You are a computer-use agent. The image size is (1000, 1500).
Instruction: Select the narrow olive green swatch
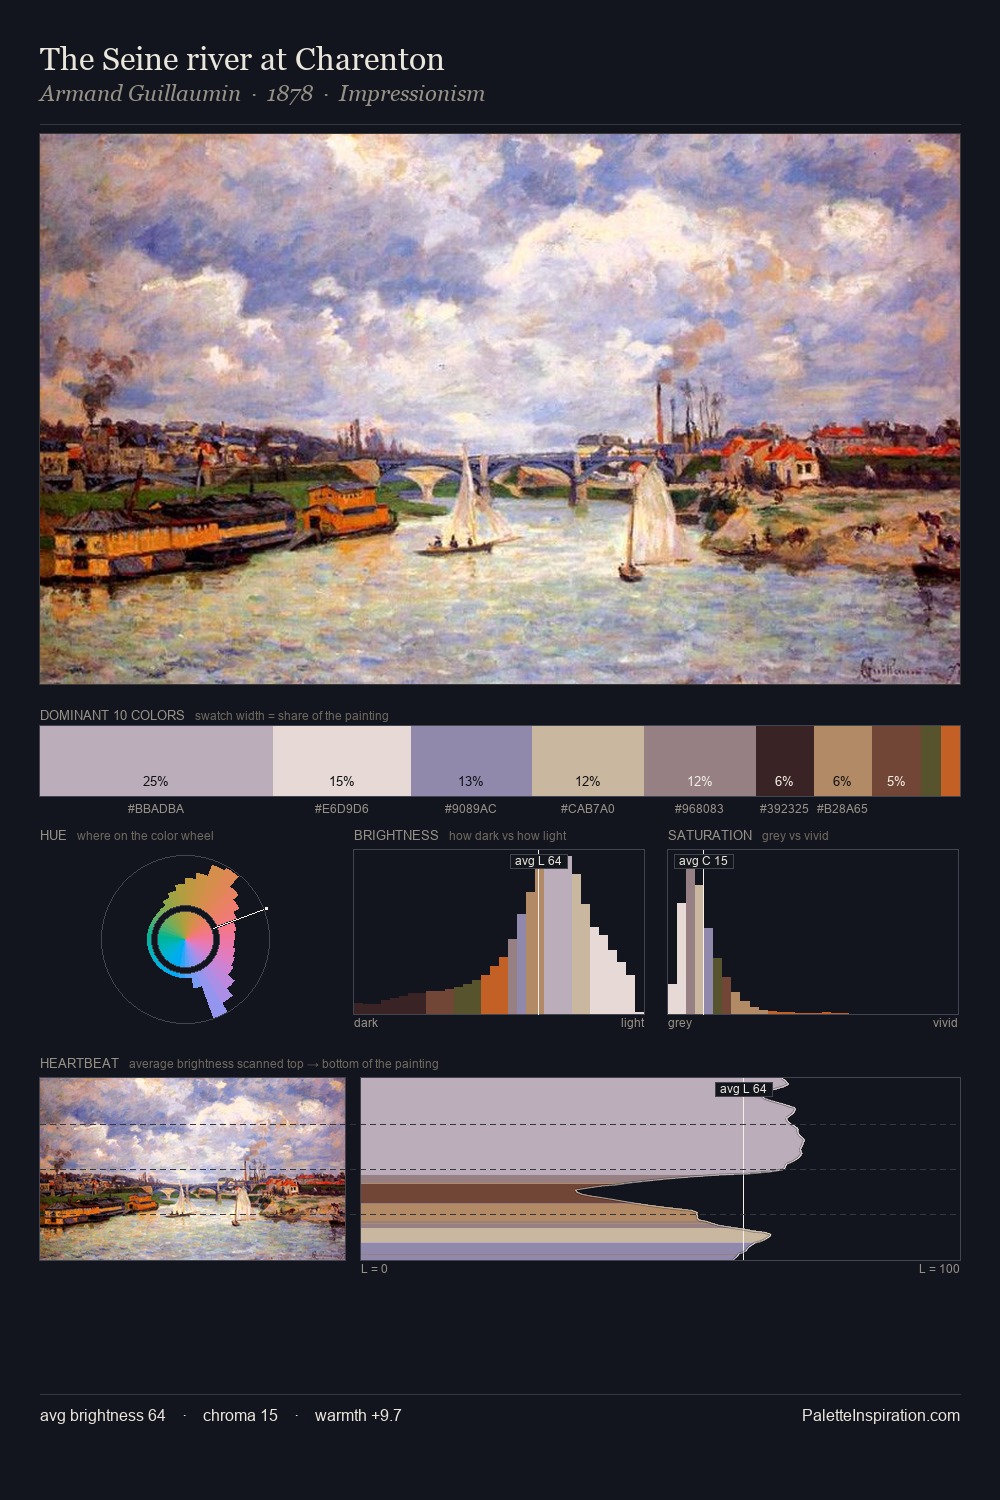931,761
